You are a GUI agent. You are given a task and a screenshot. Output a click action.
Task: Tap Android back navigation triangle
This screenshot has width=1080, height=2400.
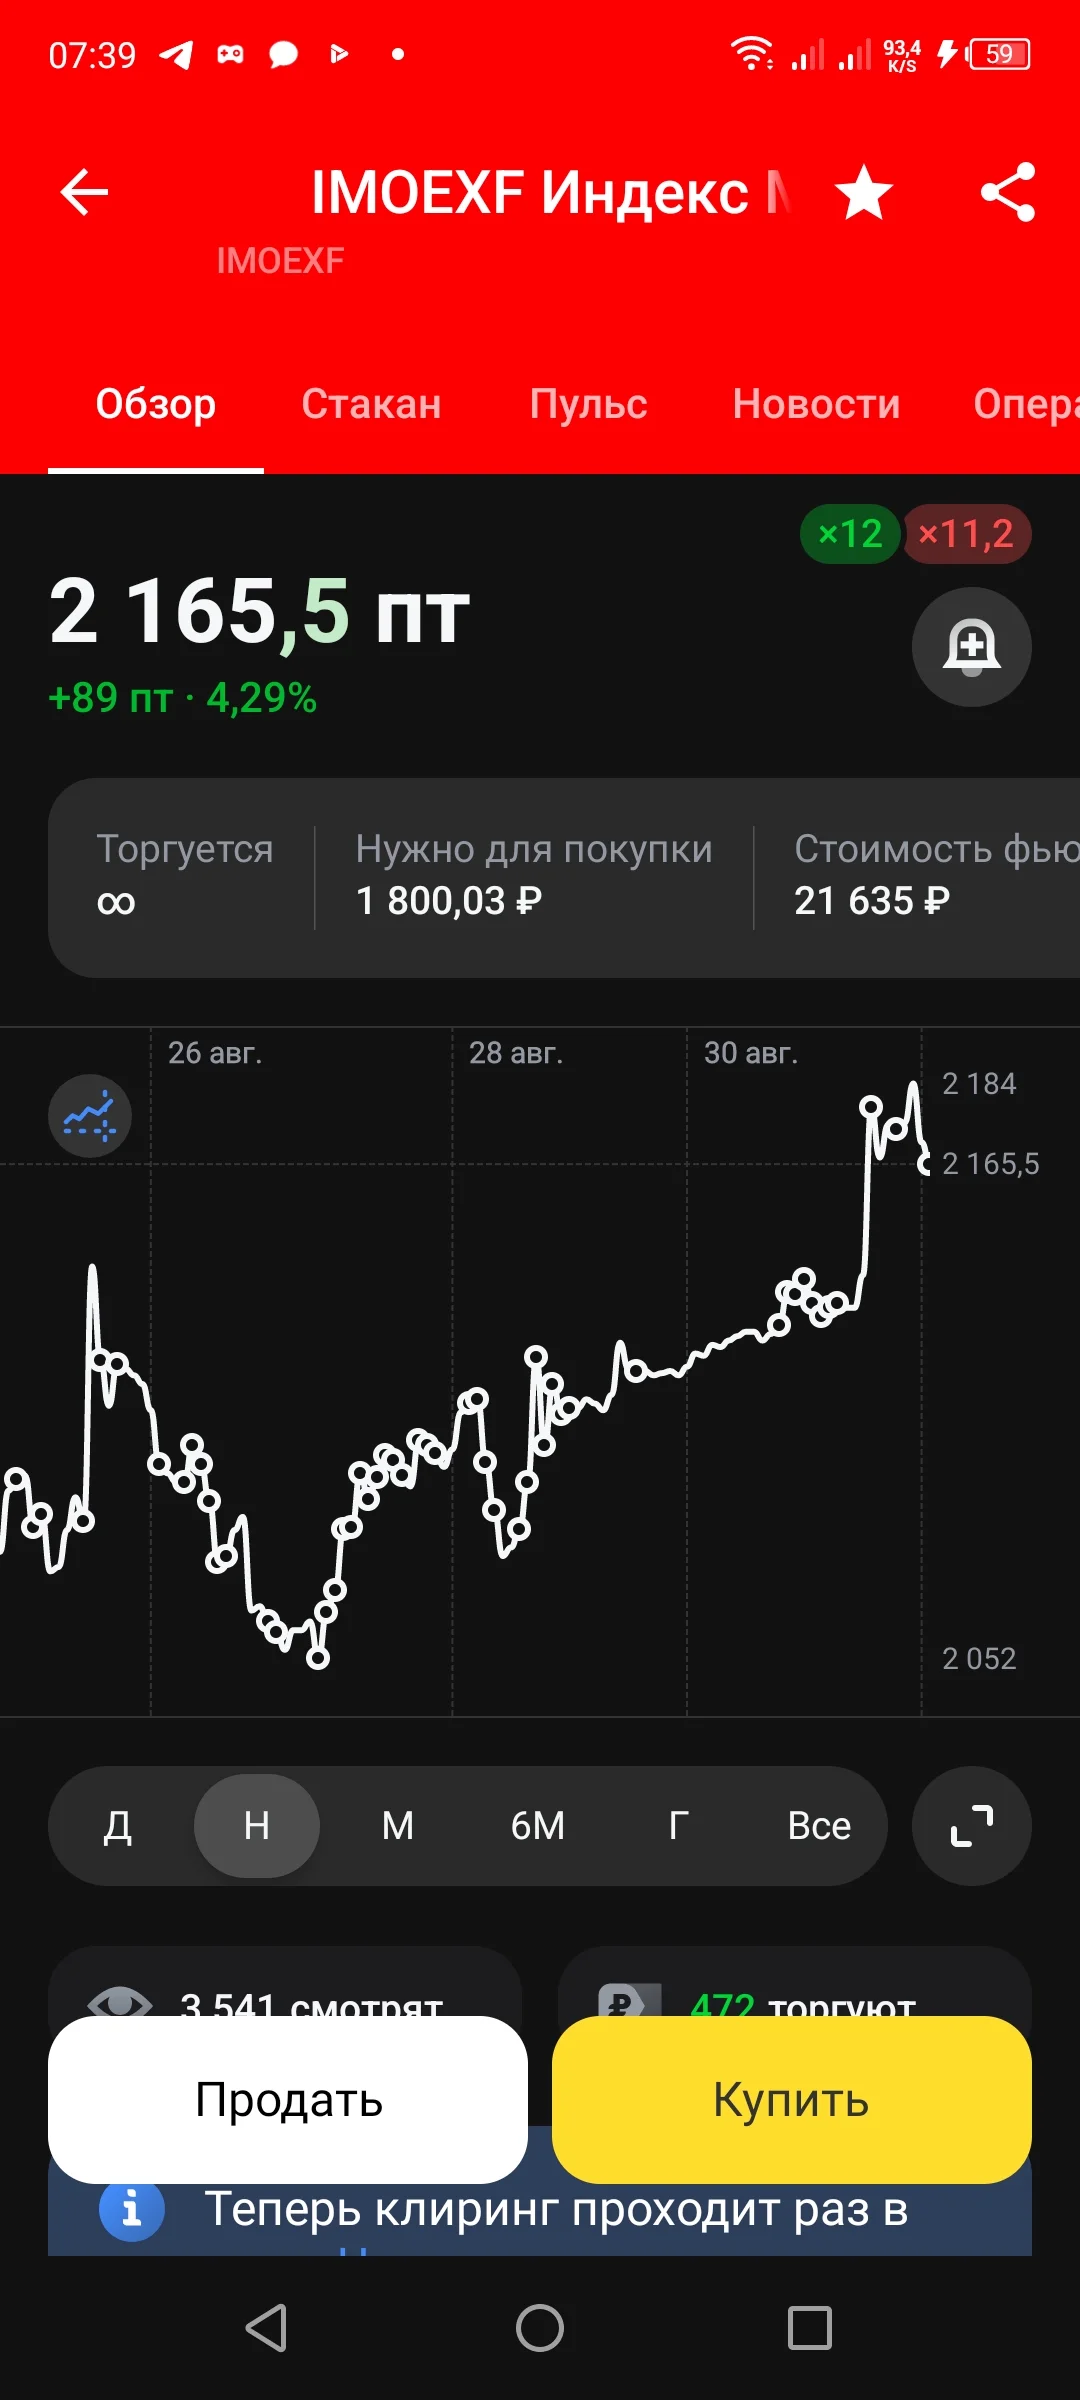(x=267, y=2328)
